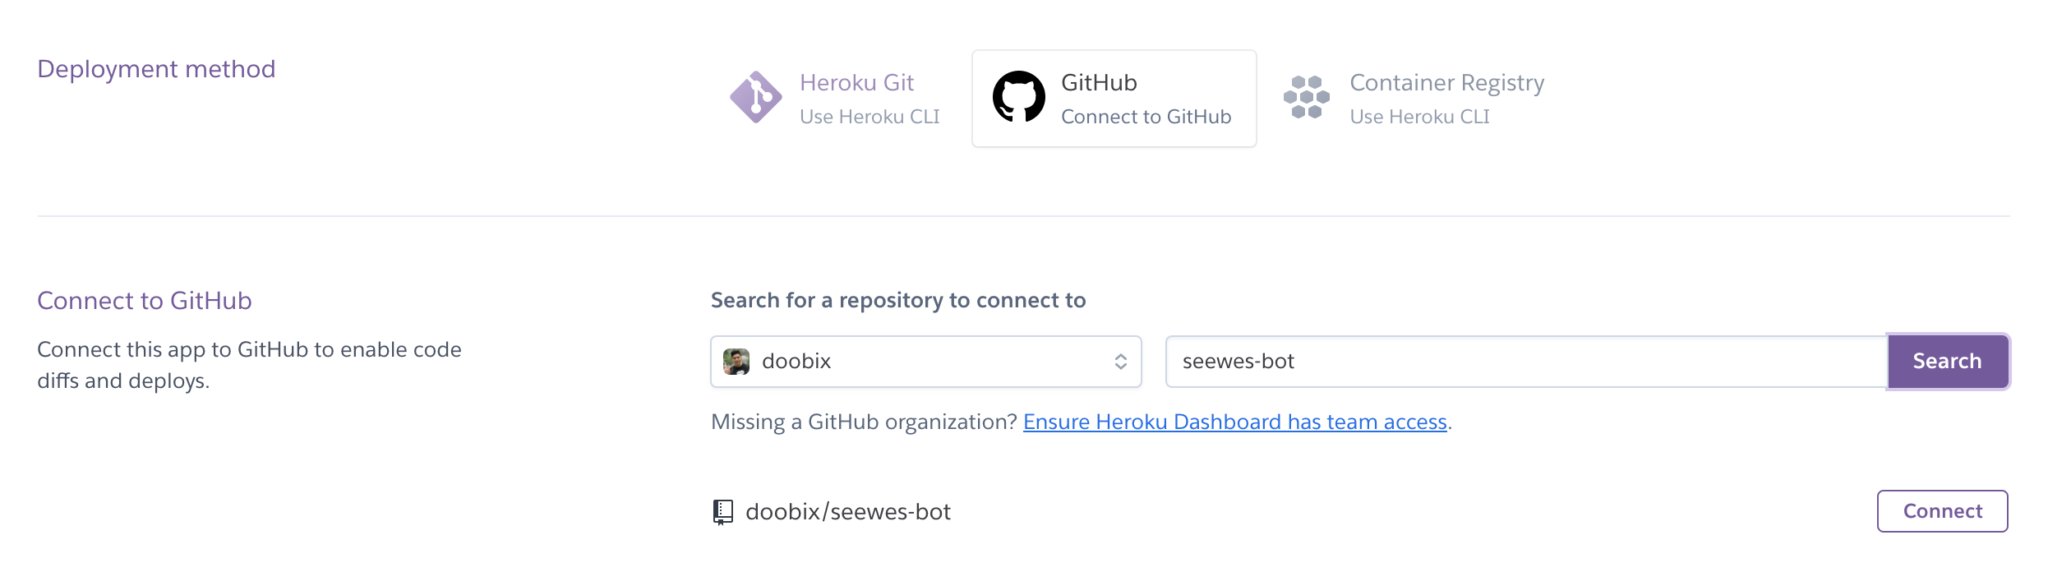The height and width of the screenshot is (572, 2048).
Task: Click the GitHub octocat logo icon
Action: 1018,96
